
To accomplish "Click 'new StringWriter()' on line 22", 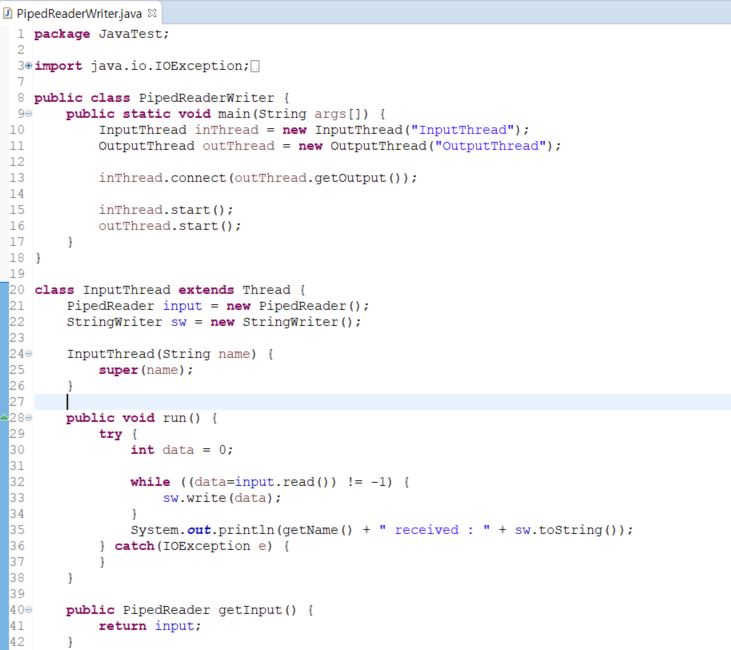I will (285, 322).
